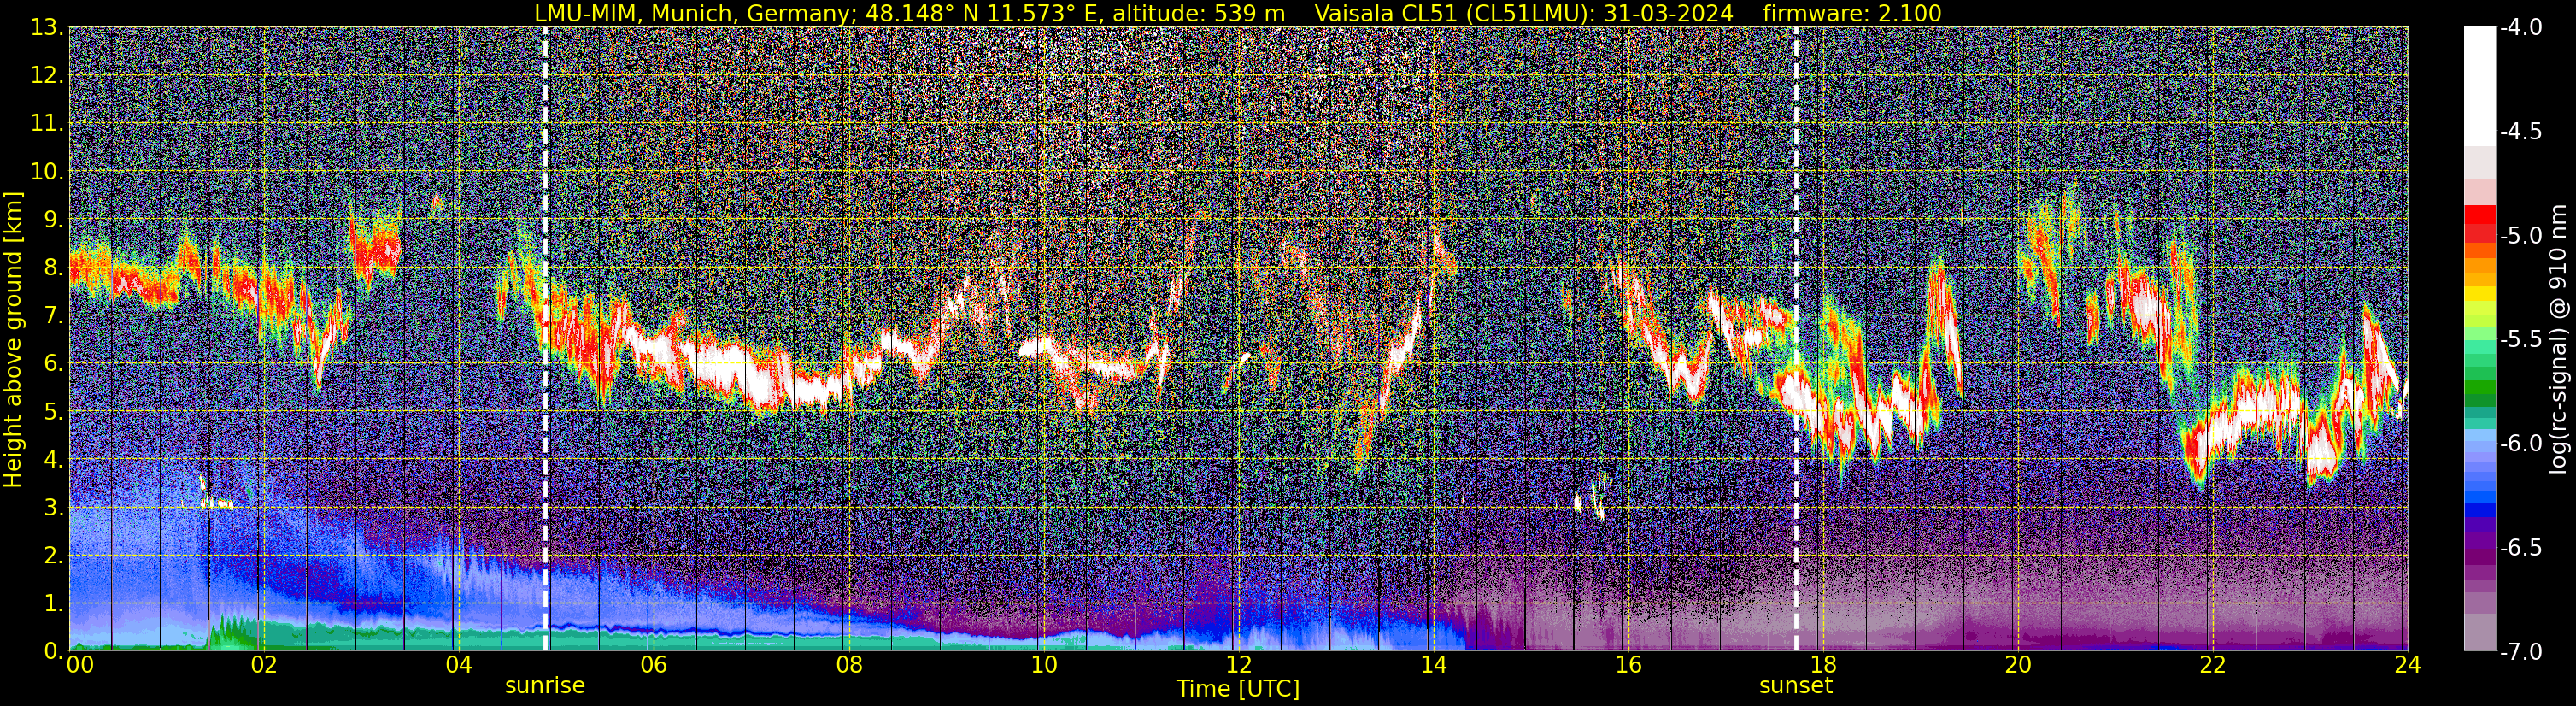Screen dimensions: 2576x706
Task: Click the height axis tick '3.'
Action: pyautogui.click(x=53, y=507)
